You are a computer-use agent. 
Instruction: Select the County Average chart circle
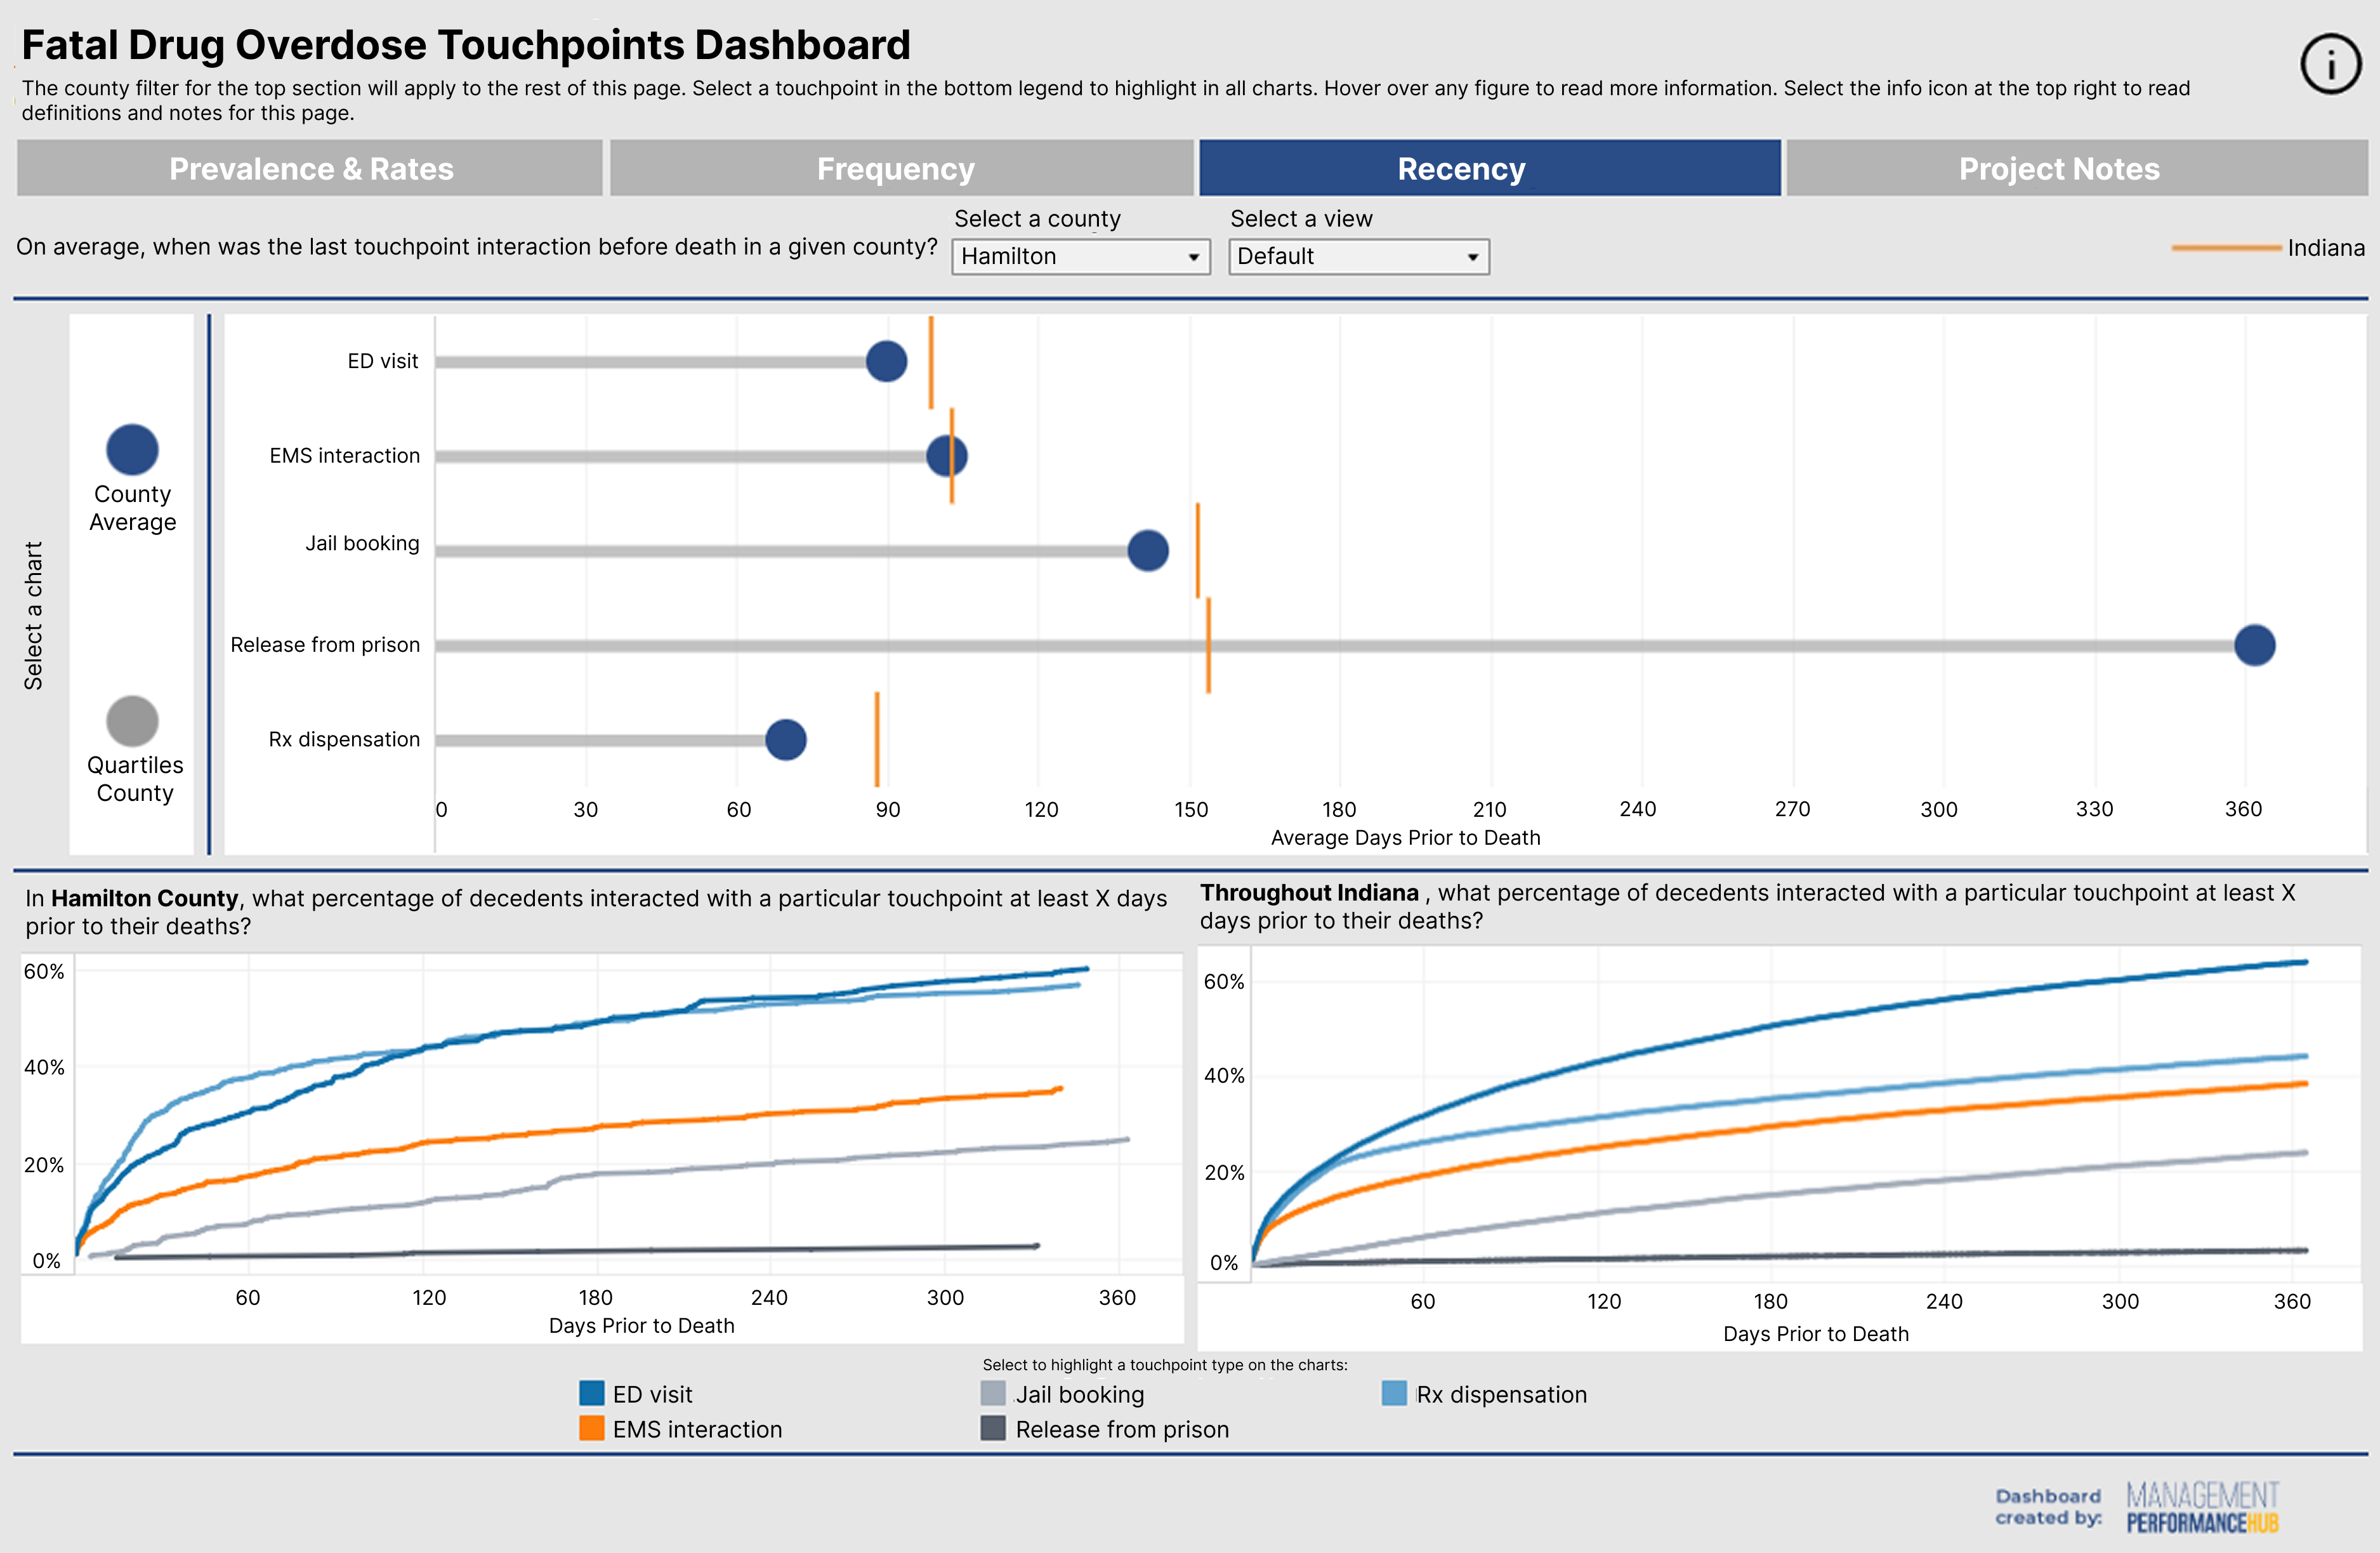(x=132, y=450)
